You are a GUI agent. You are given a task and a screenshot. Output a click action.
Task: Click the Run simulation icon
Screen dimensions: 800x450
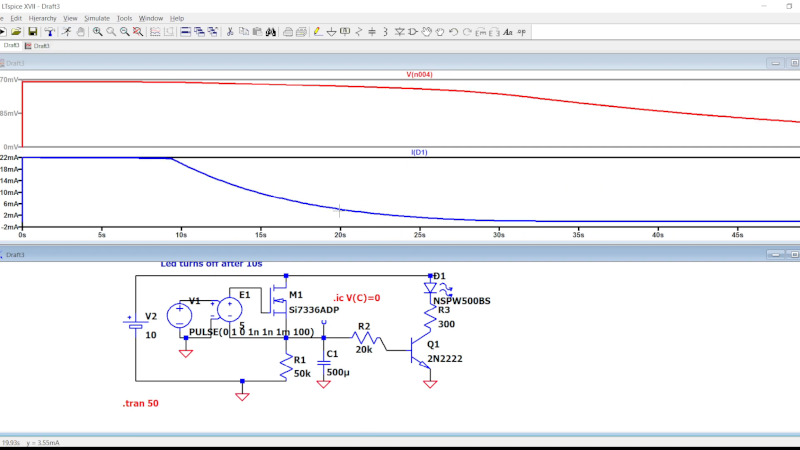(x=66, y=32)
